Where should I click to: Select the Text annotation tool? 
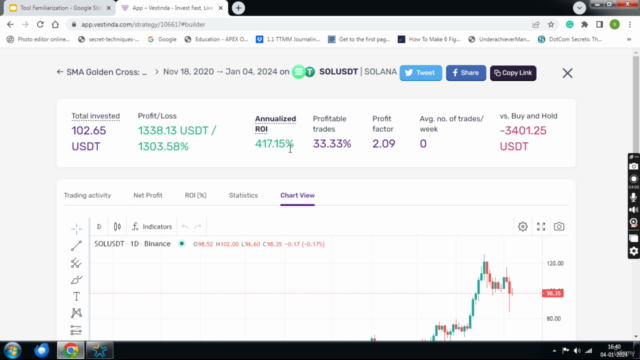point(76,296)
